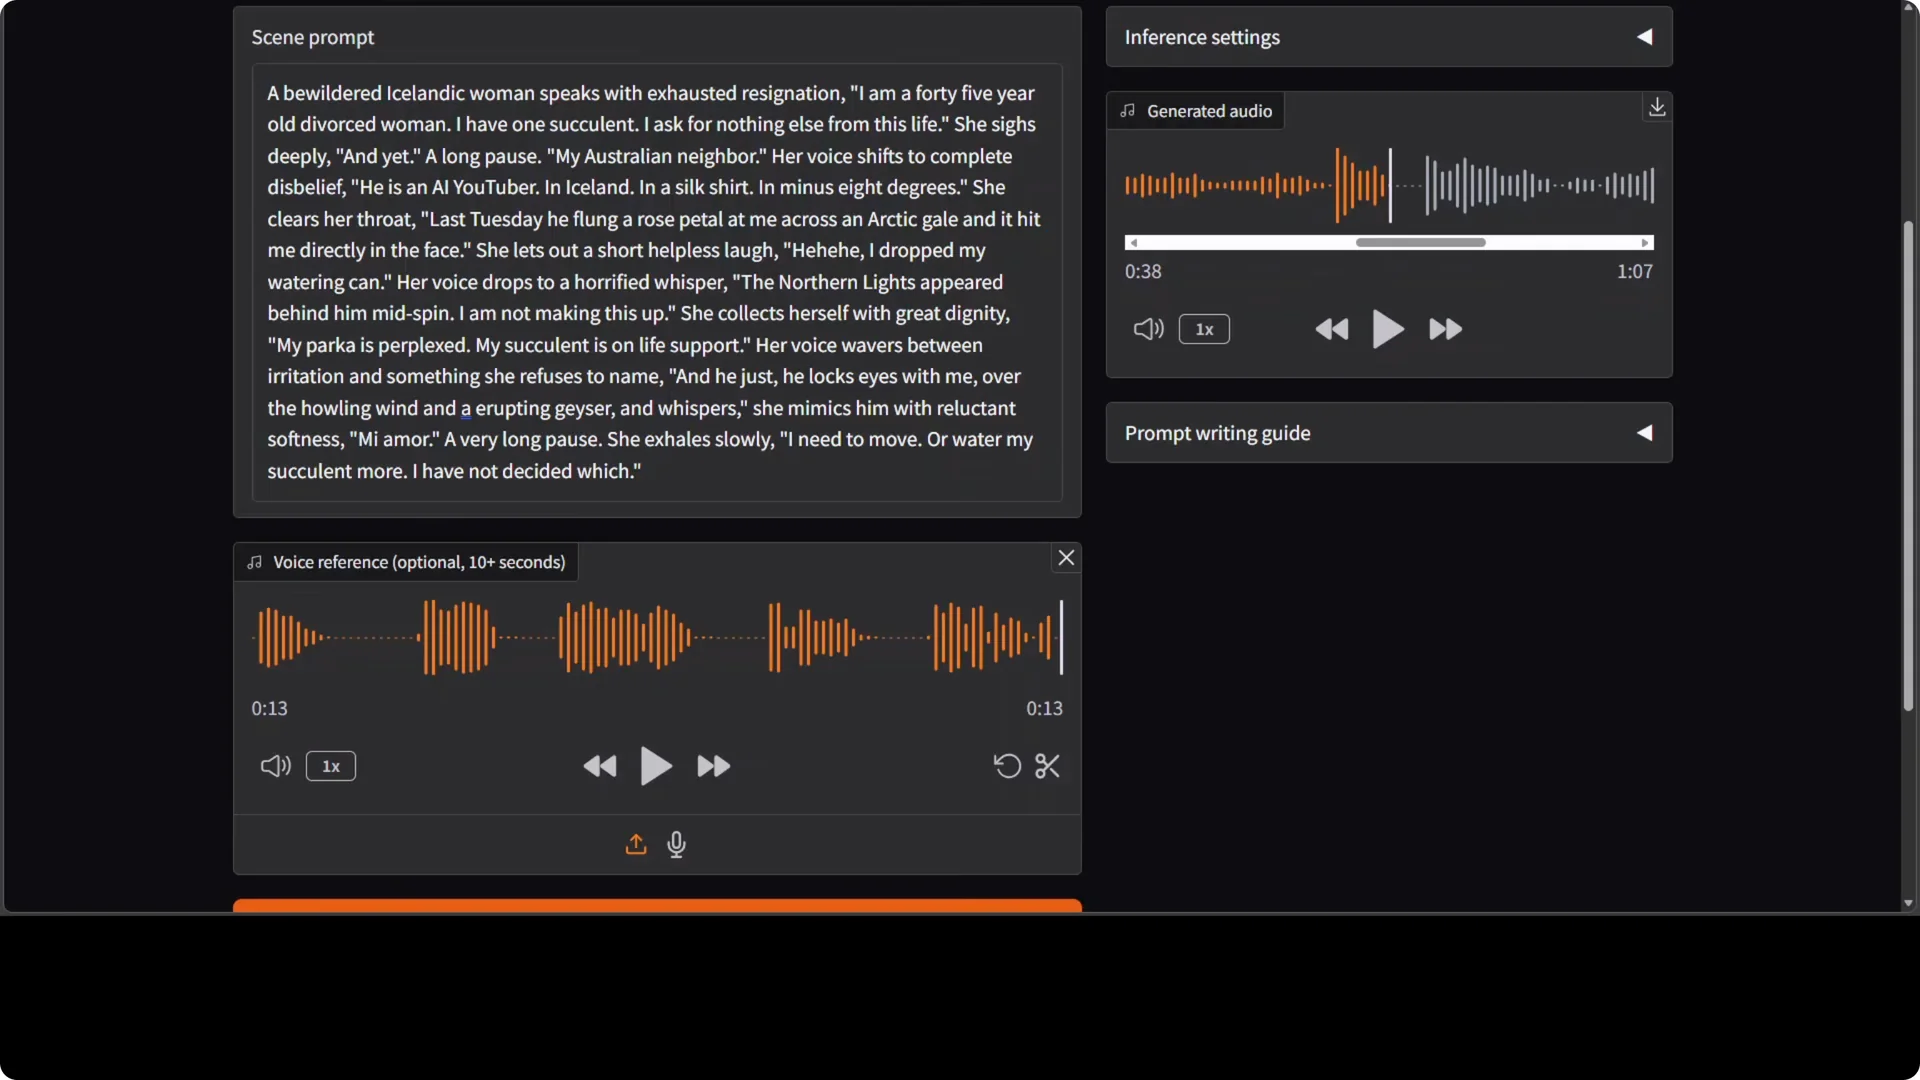Click the page vertical scrollbar thumb
This screenshot has height=1080, width=1920.
click(x=1908, y=466)
